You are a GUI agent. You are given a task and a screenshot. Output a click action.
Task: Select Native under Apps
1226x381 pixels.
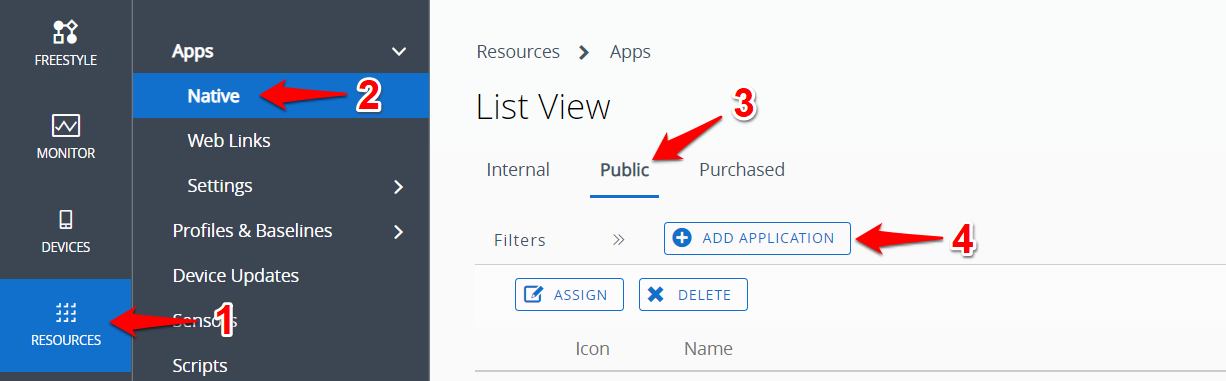pos(213,96)
